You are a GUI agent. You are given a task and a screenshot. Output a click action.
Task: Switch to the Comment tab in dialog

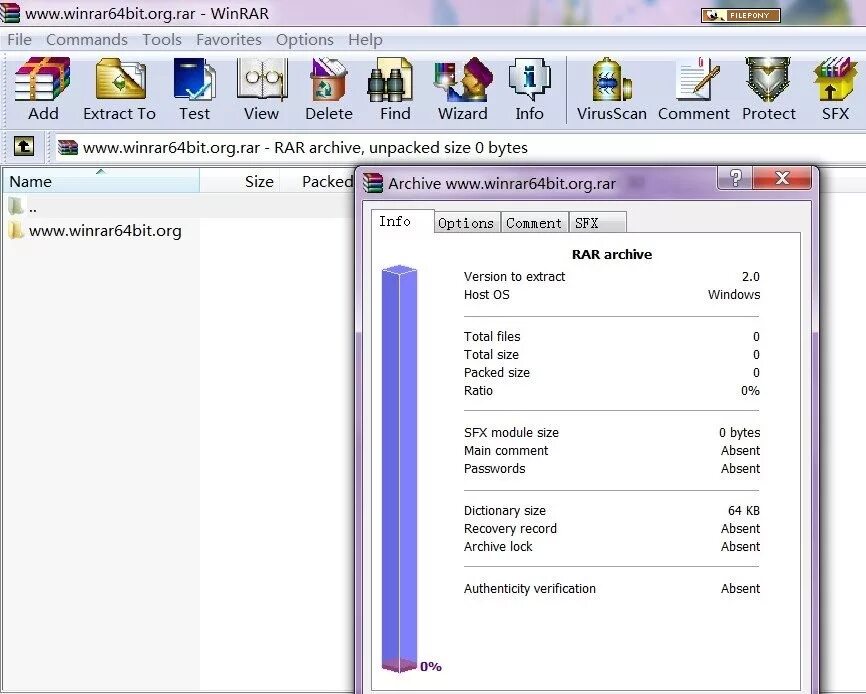[534, 222]
